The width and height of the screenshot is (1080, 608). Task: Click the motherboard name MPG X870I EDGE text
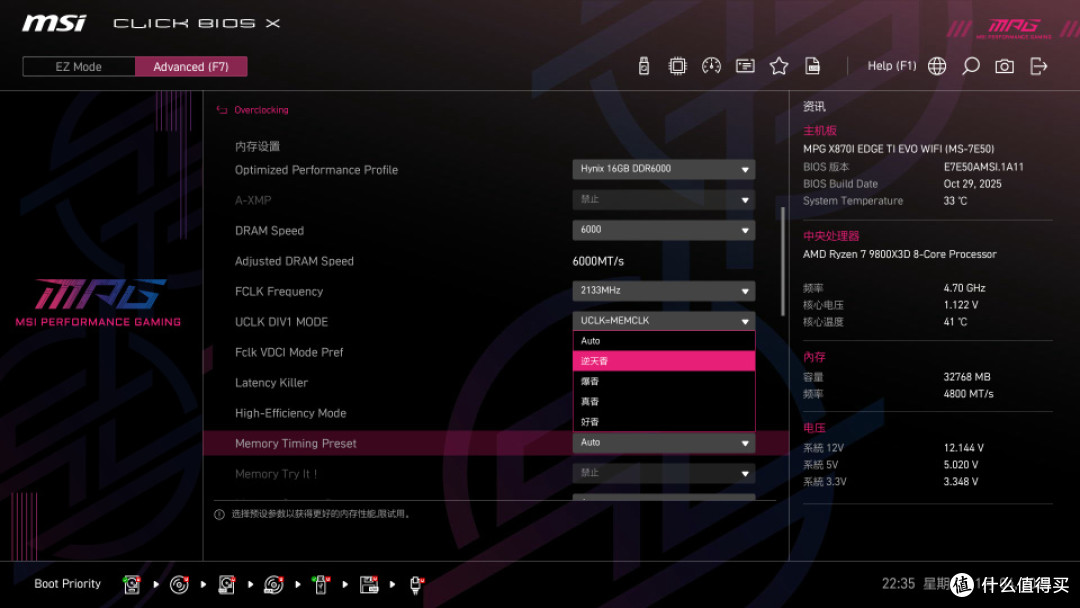pyautogui.click(x=898, y=149)
